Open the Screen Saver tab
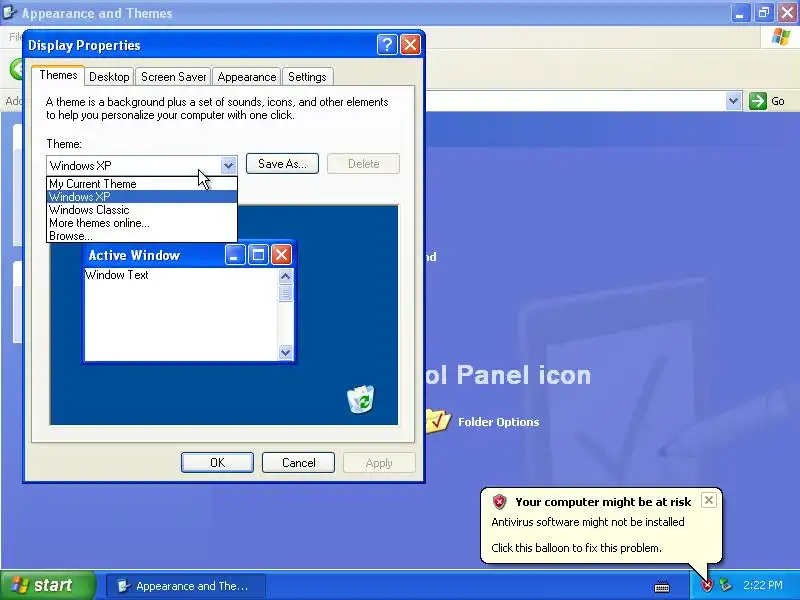Image resolution: width=800 pixels, height=600 pixels. click(173, 77)
